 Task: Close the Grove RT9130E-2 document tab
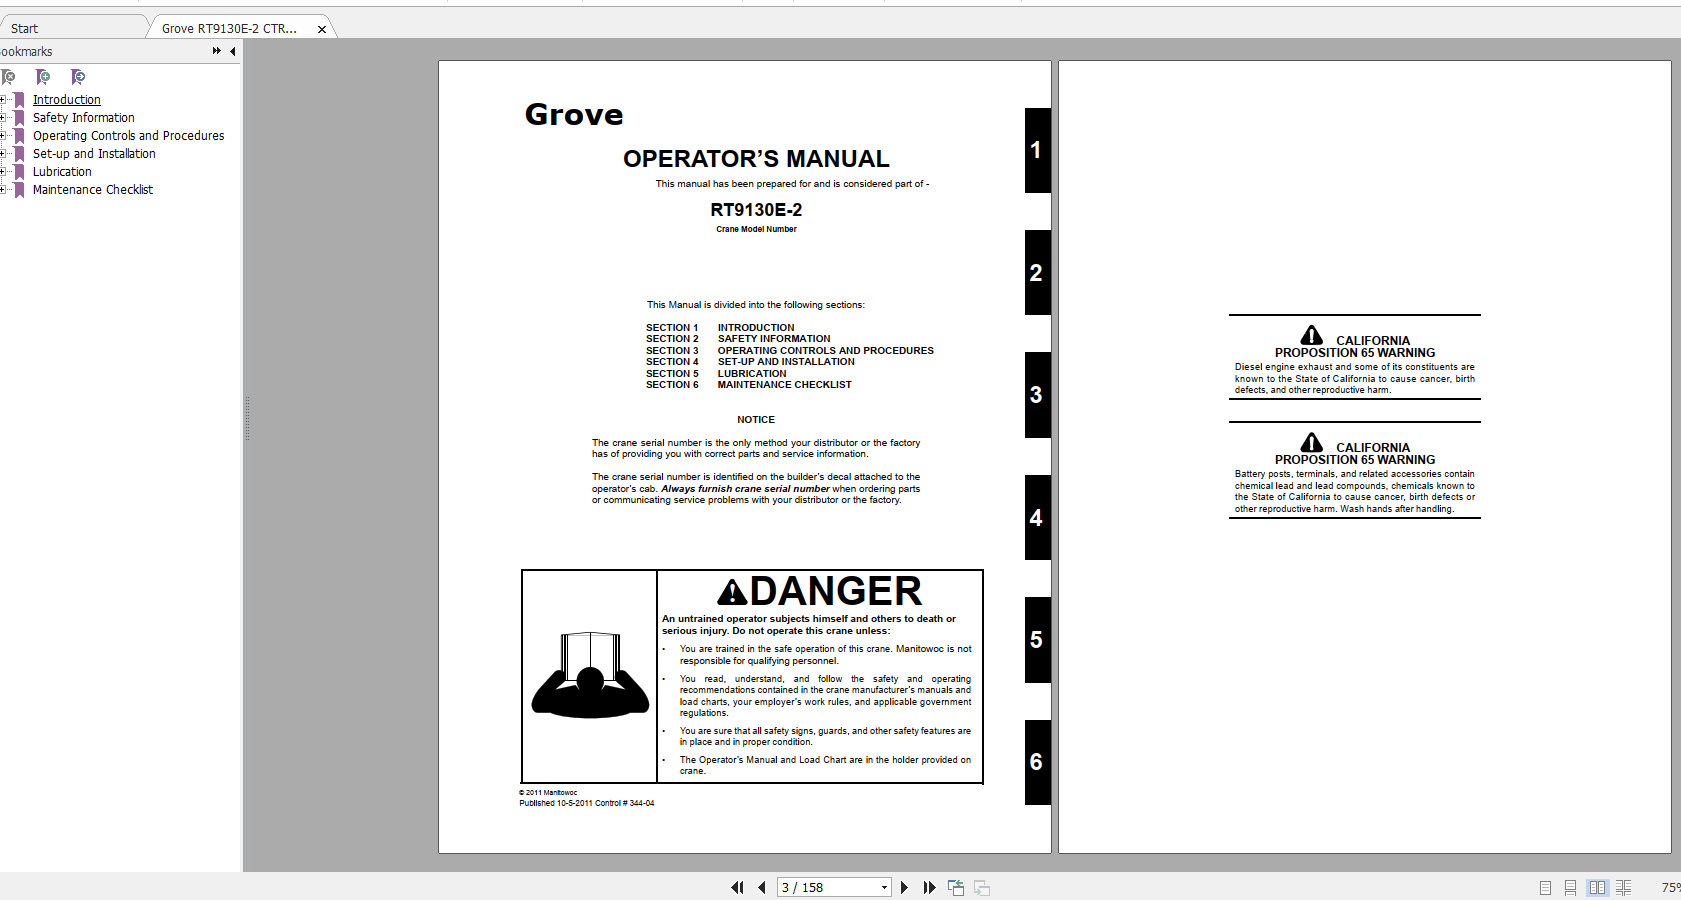point(322,29)
